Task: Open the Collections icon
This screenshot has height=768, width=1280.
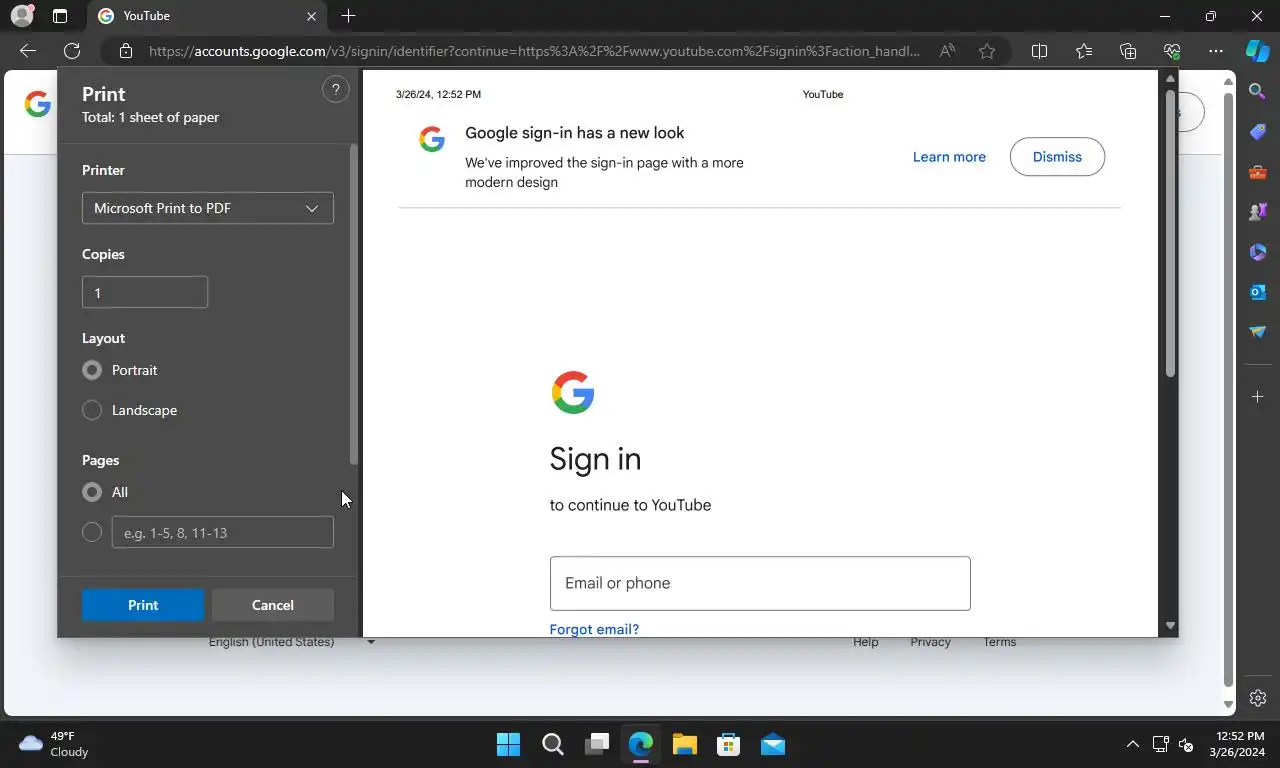Action: coord(1128,51)
